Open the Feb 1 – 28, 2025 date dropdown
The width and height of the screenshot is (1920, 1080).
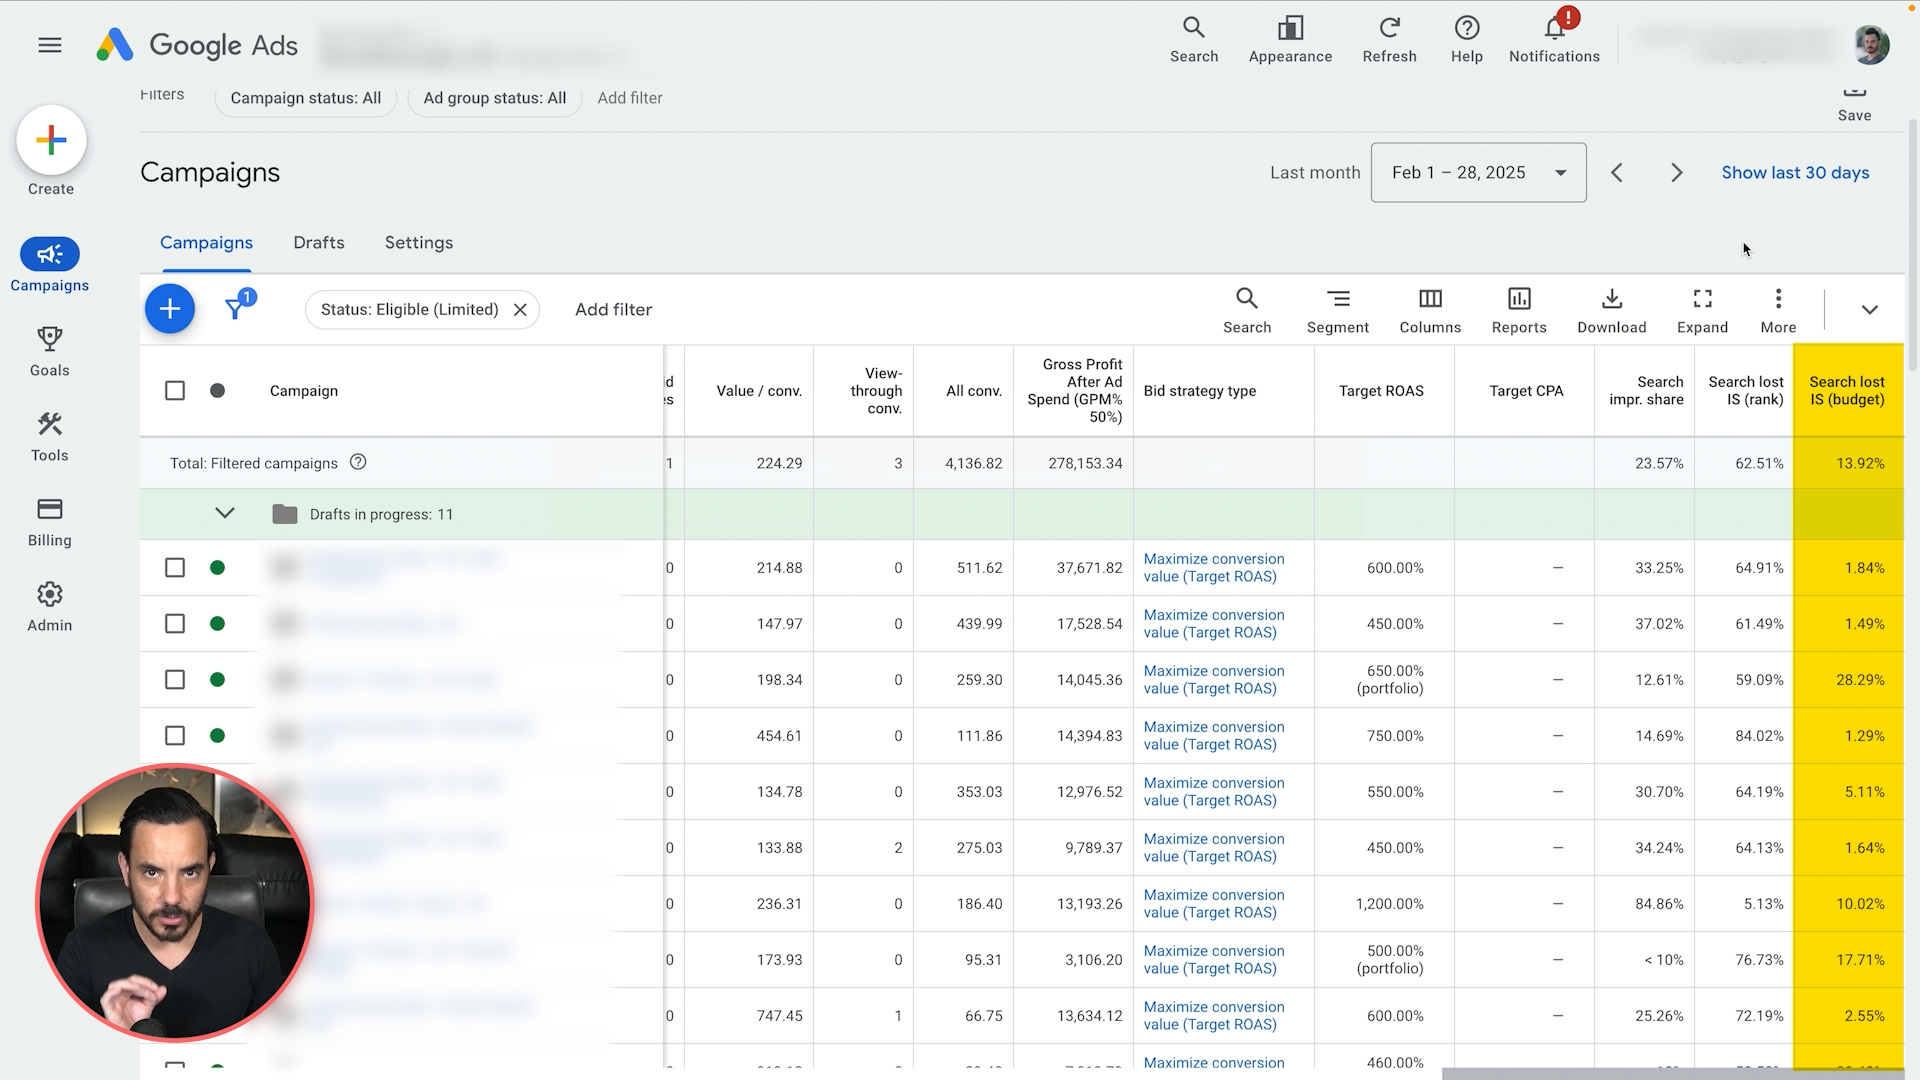tap(1478, 173)
